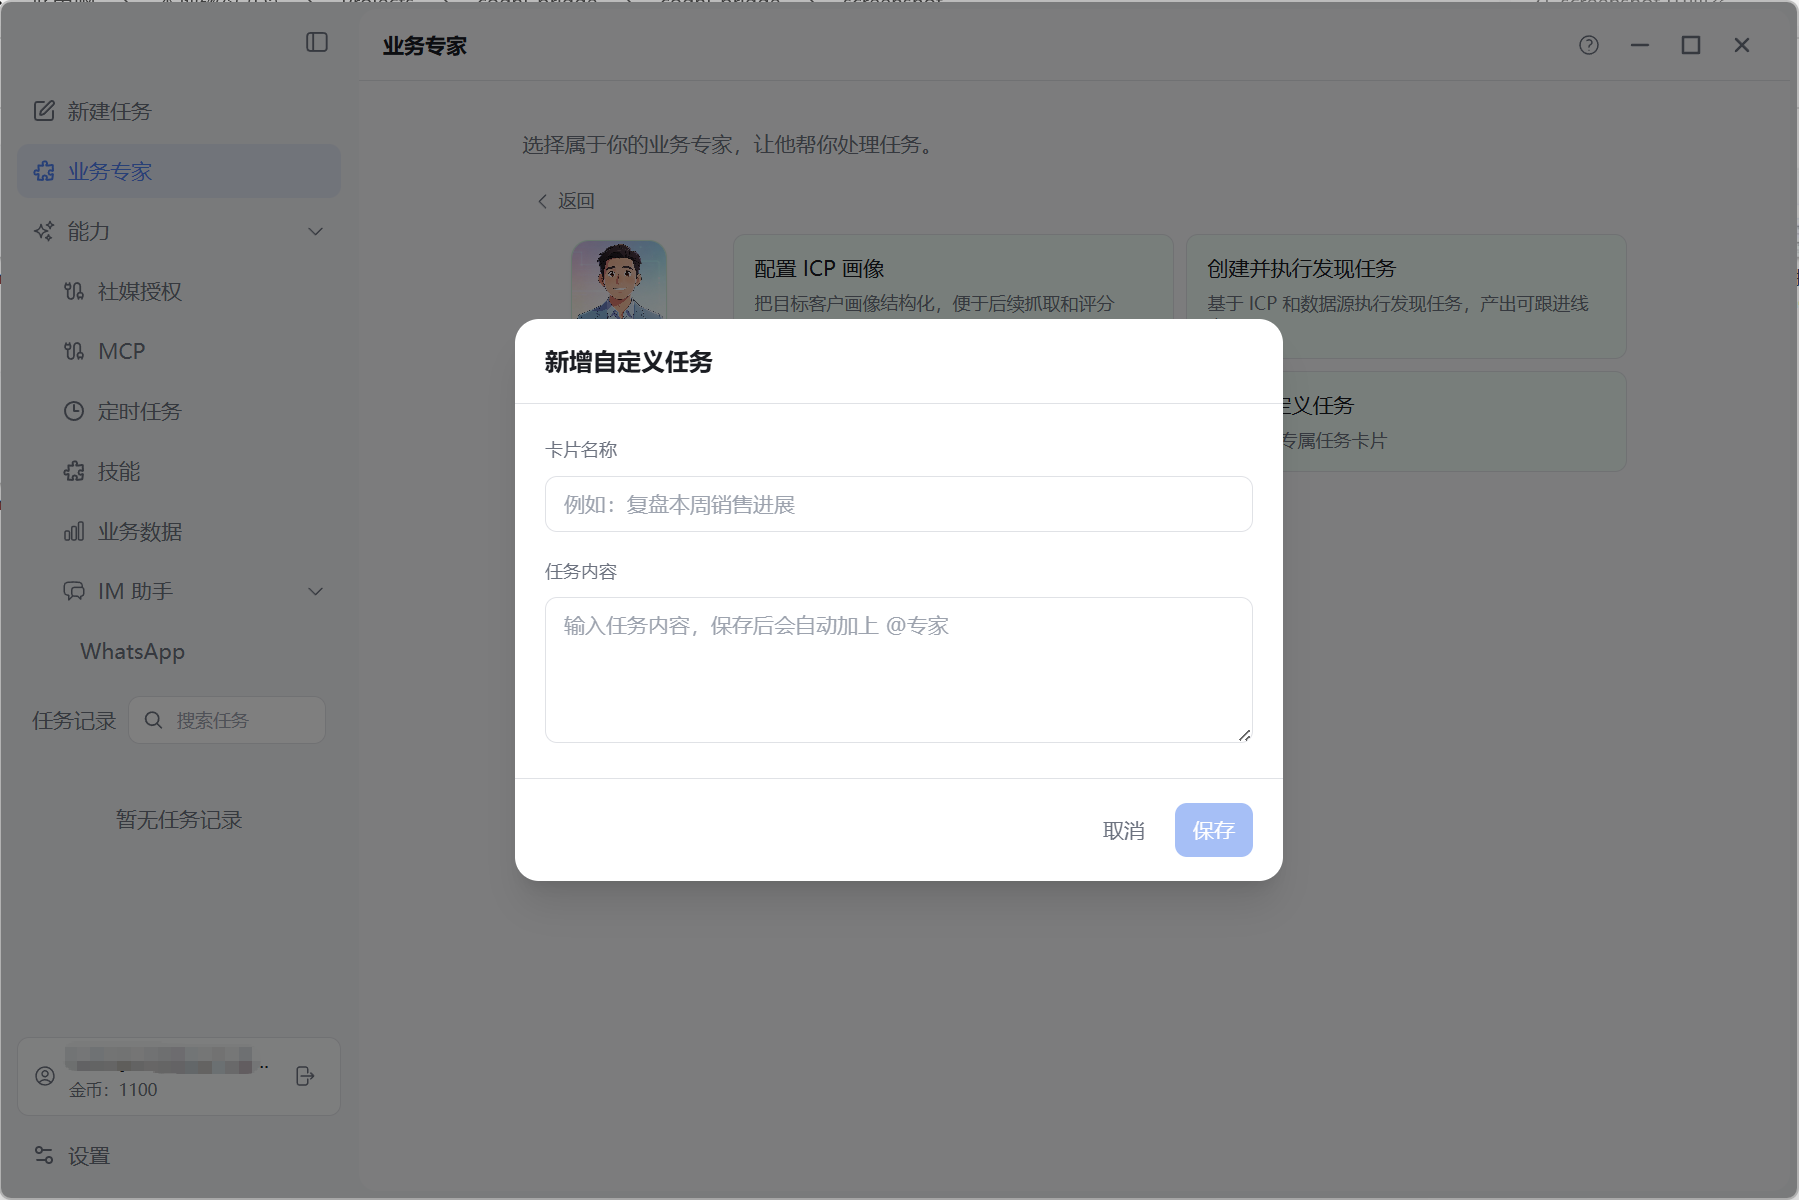Toggle the sidebar collapse icon
The image size is (1799, 1200).
317,42
